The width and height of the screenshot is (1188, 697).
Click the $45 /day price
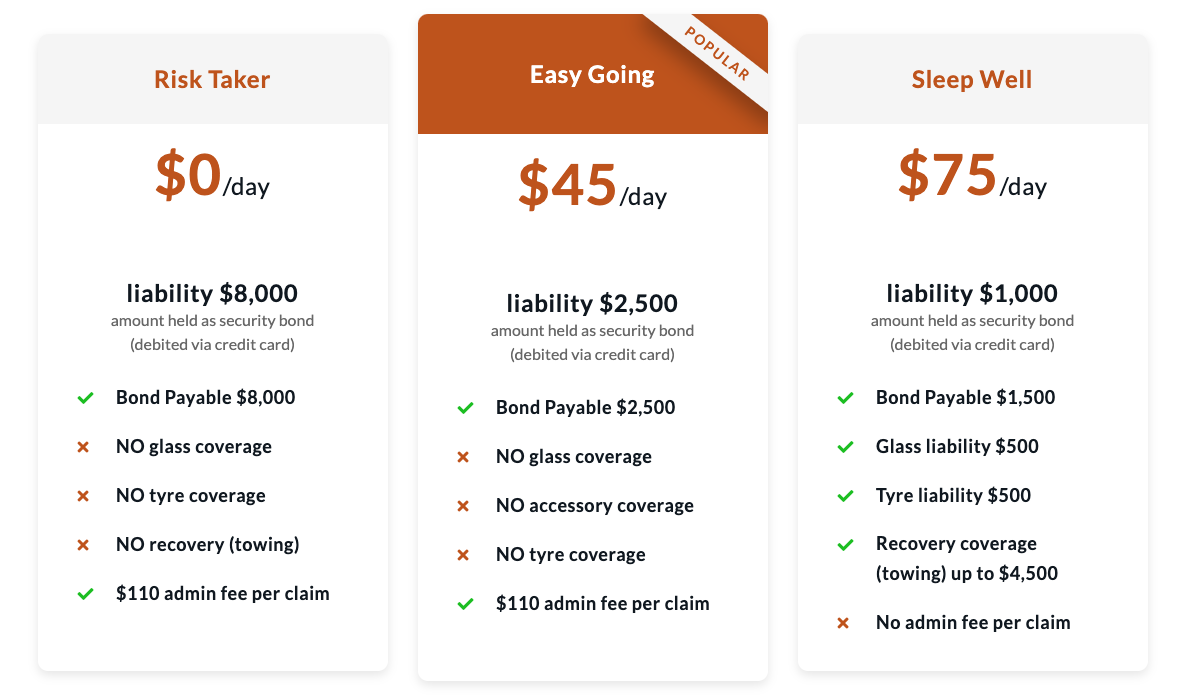[592, 186]
